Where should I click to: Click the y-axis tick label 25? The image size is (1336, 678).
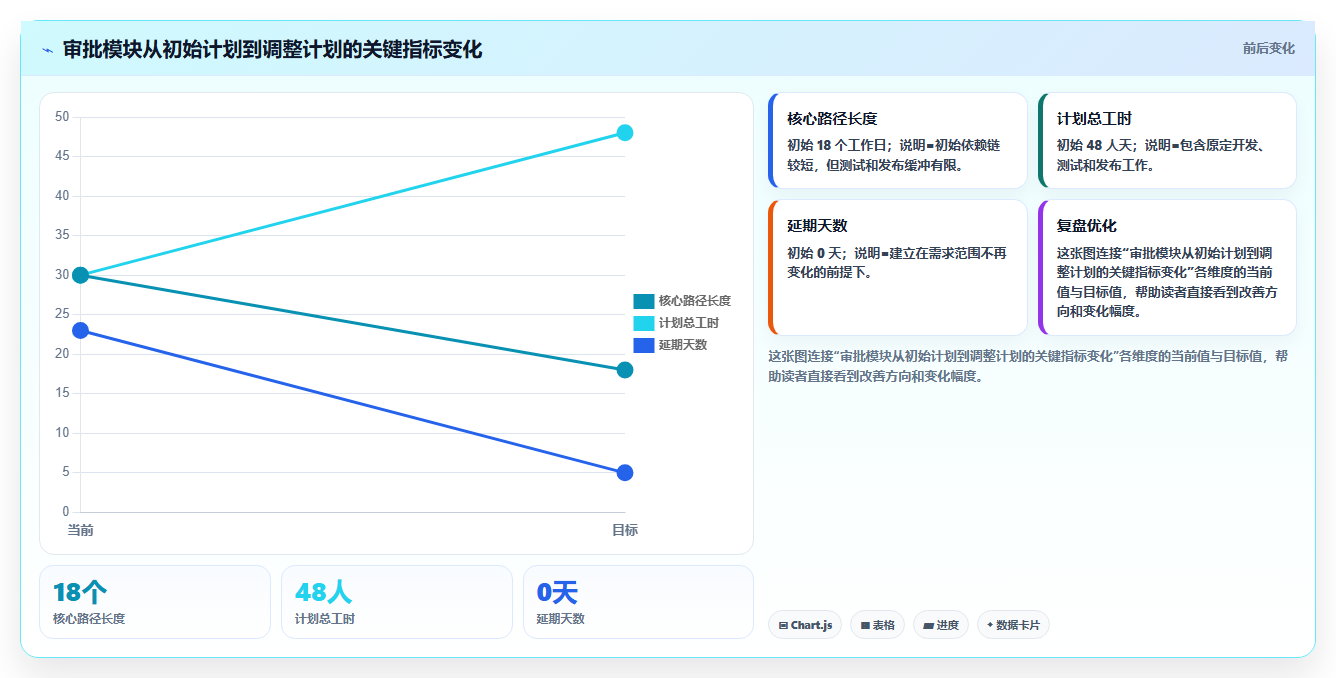point(62,315)
